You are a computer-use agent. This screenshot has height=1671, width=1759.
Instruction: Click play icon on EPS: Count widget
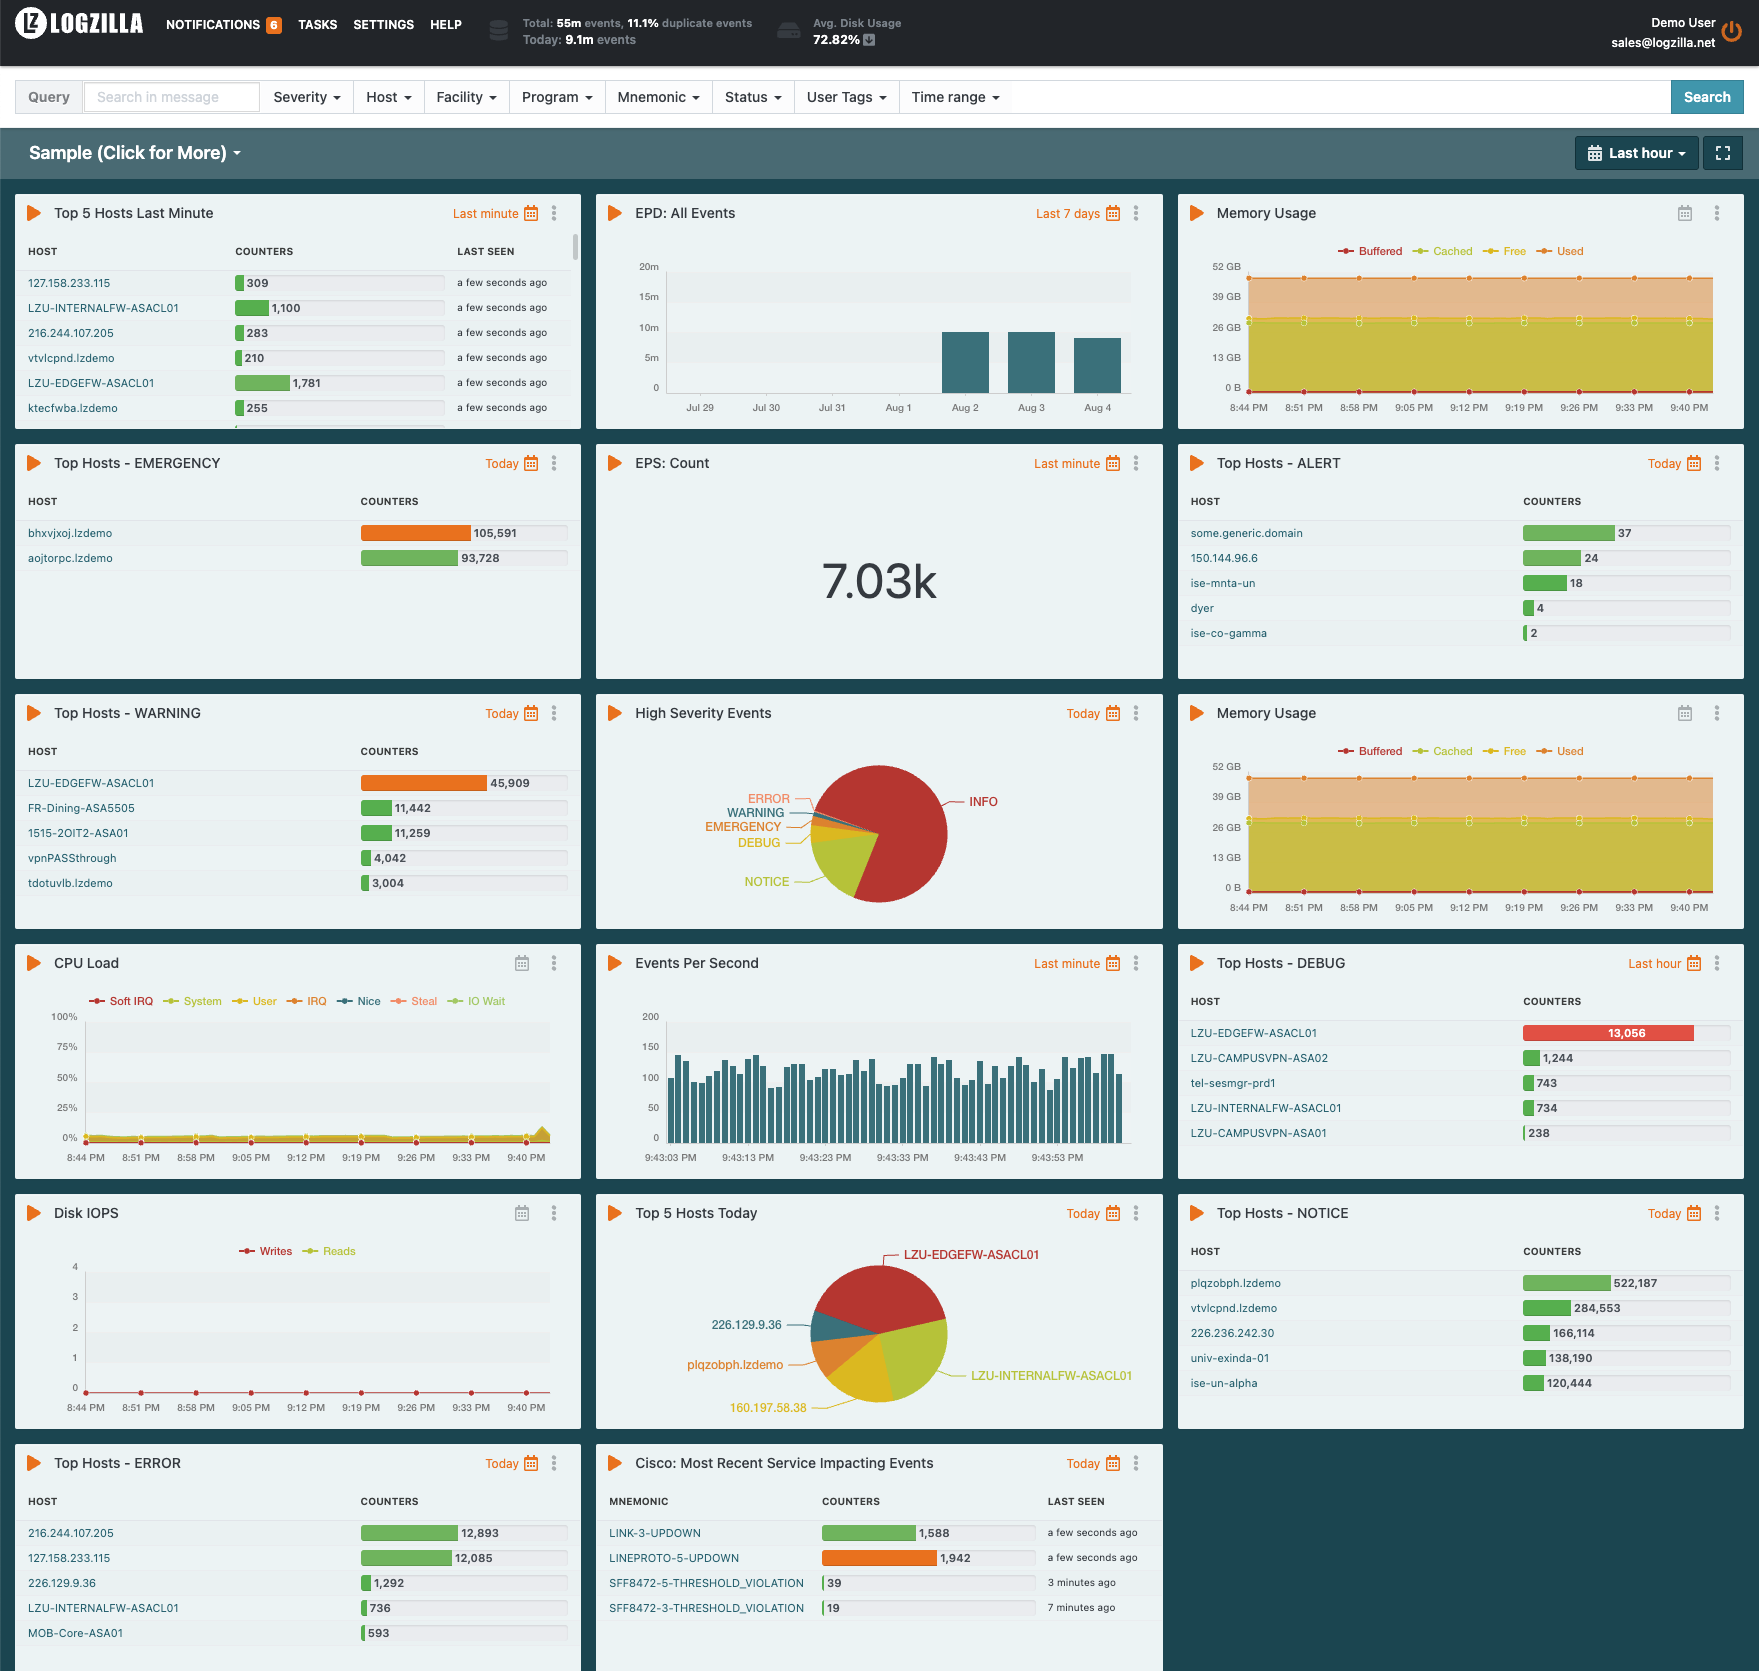(615, 463)
